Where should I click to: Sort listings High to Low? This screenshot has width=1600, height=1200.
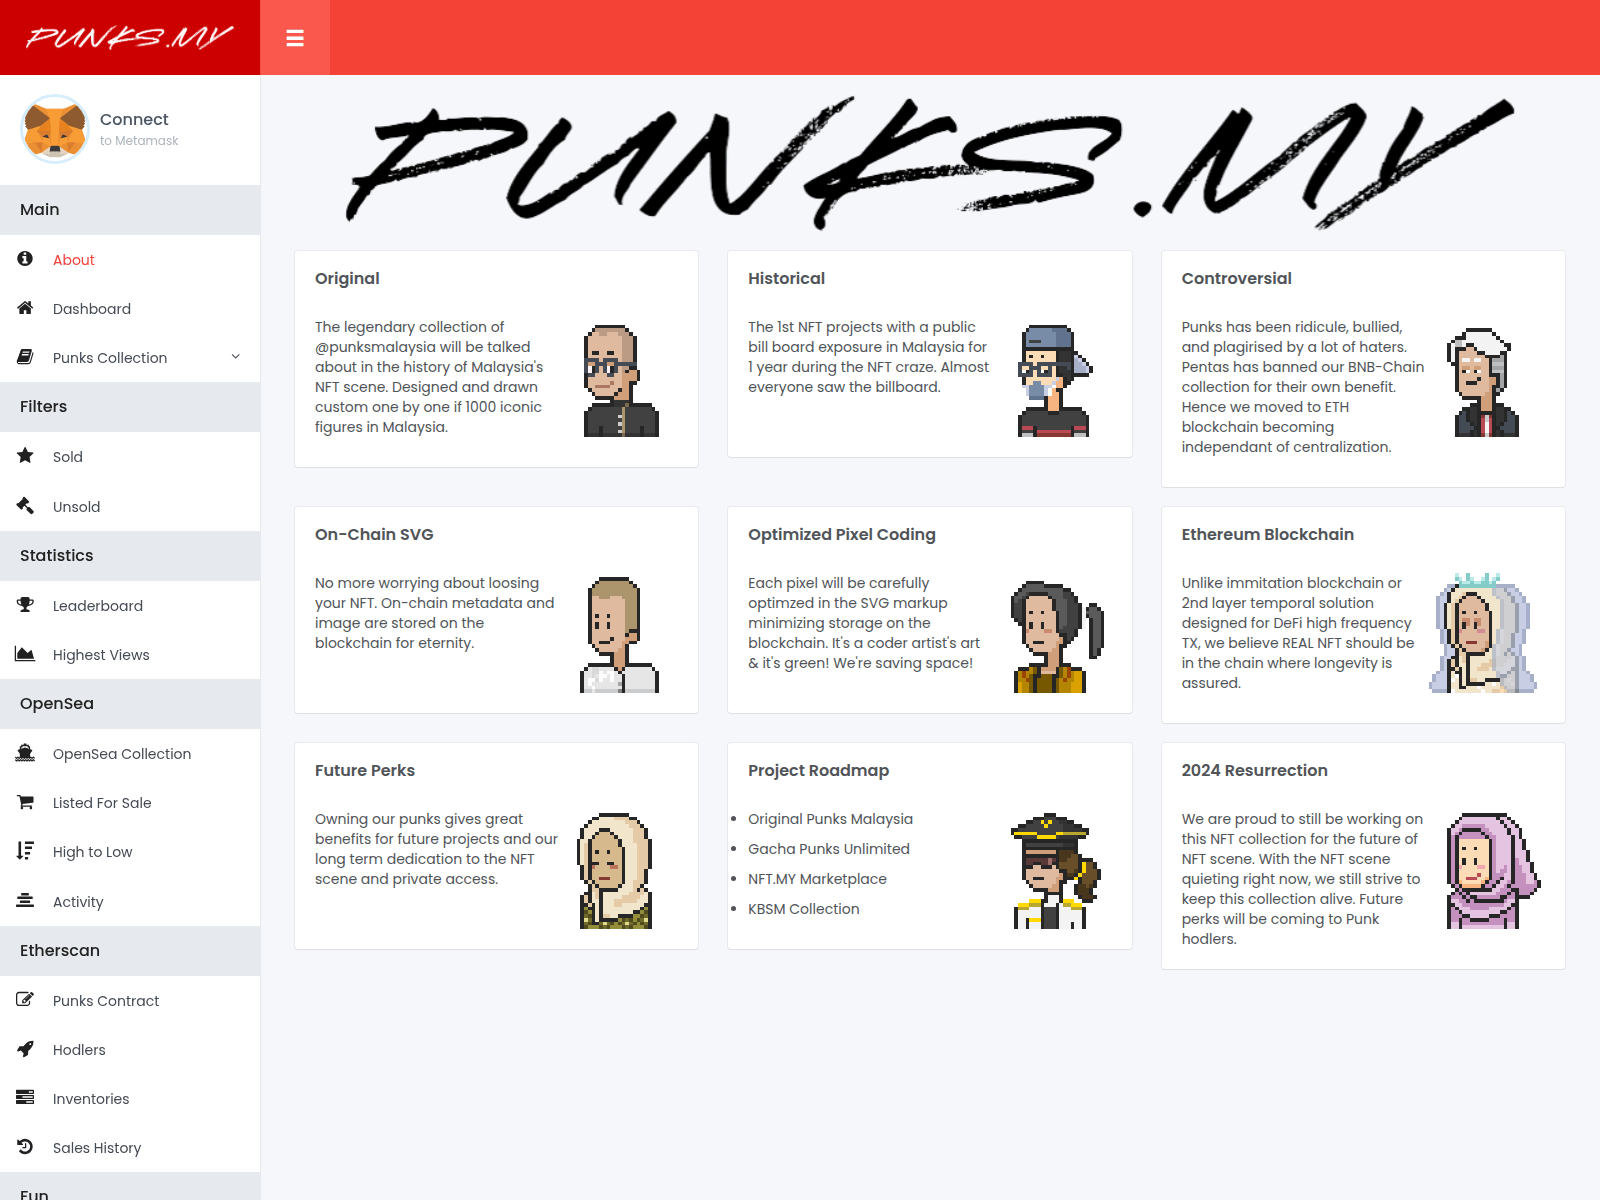(130, 852)
